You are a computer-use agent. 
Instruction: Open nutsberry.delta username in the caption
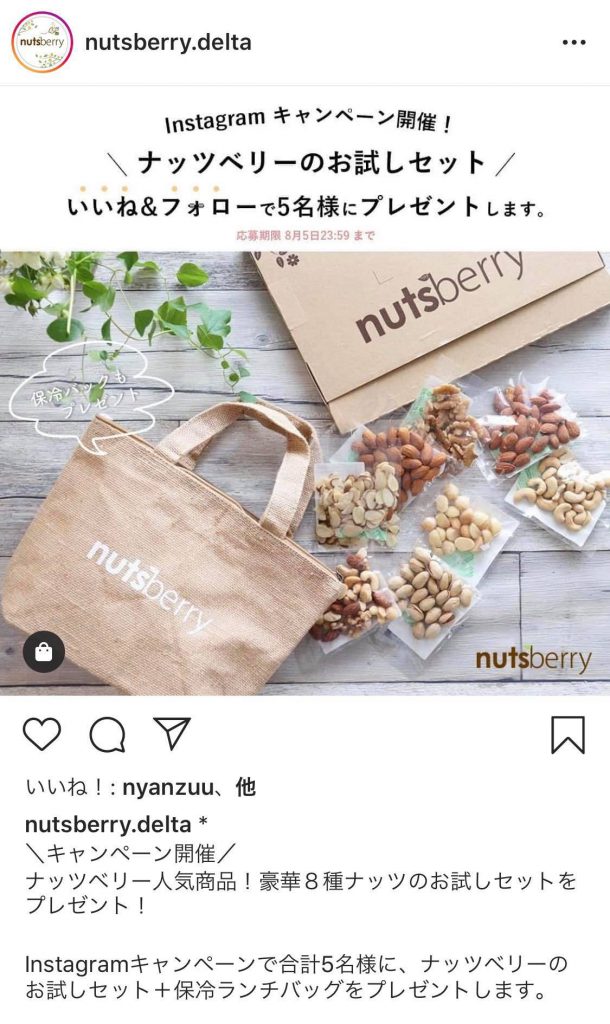(108, 824)
